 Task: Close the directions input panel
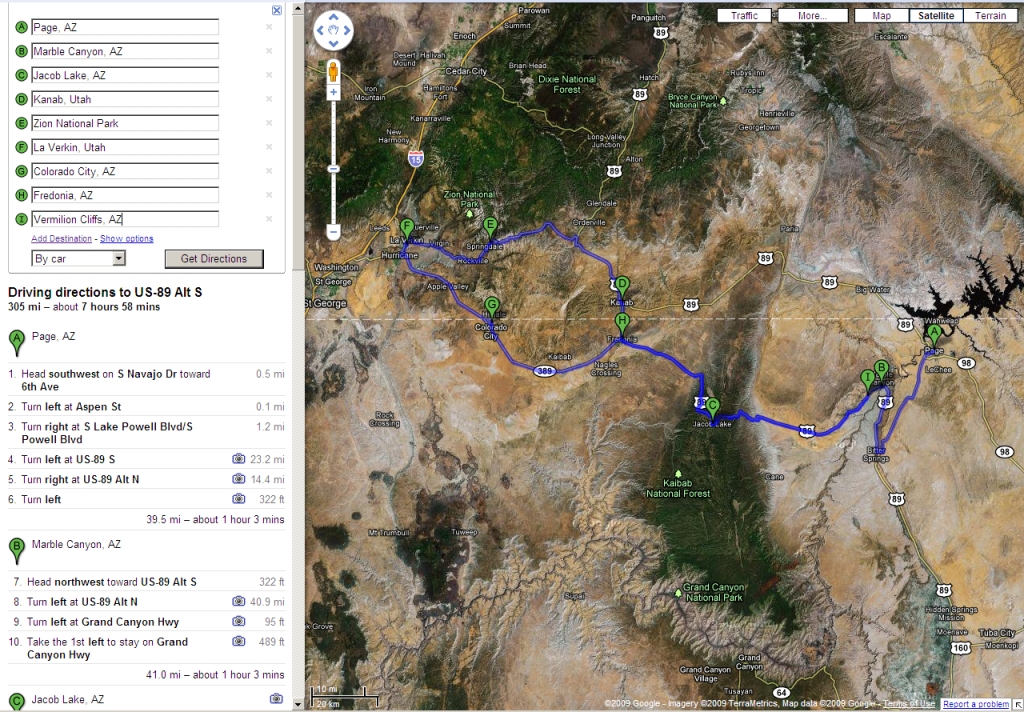point(276,10)
